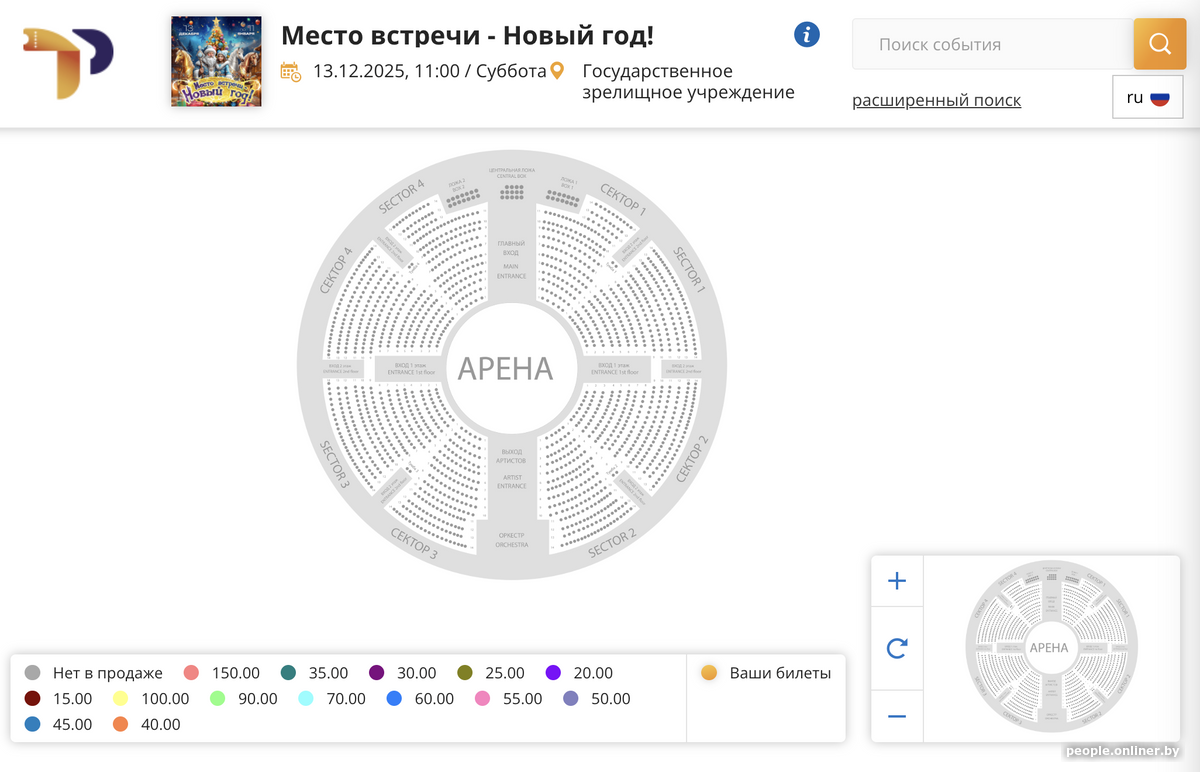Click the calendar date icon
Screen dimensions: 1200x772
pos(291,71)
